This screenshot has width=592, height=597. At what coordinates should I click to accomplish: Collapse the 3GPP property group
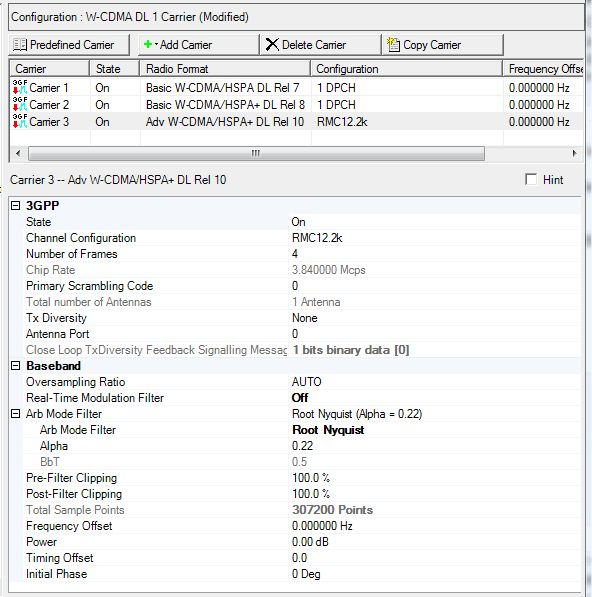coord(15,206)
